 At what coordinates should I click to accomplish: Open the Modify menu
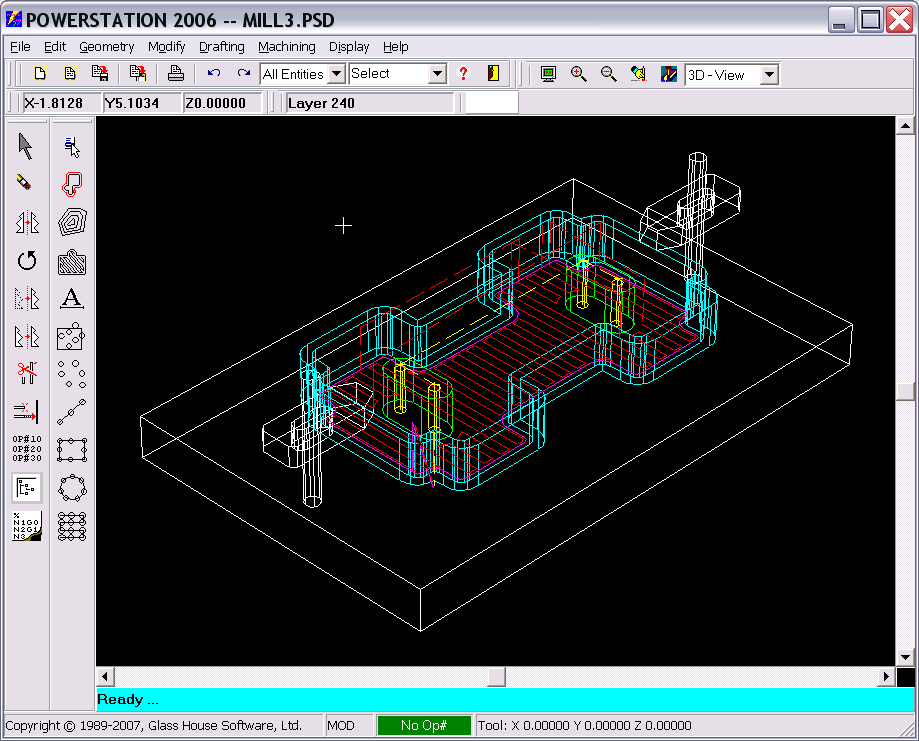[166, 47]
